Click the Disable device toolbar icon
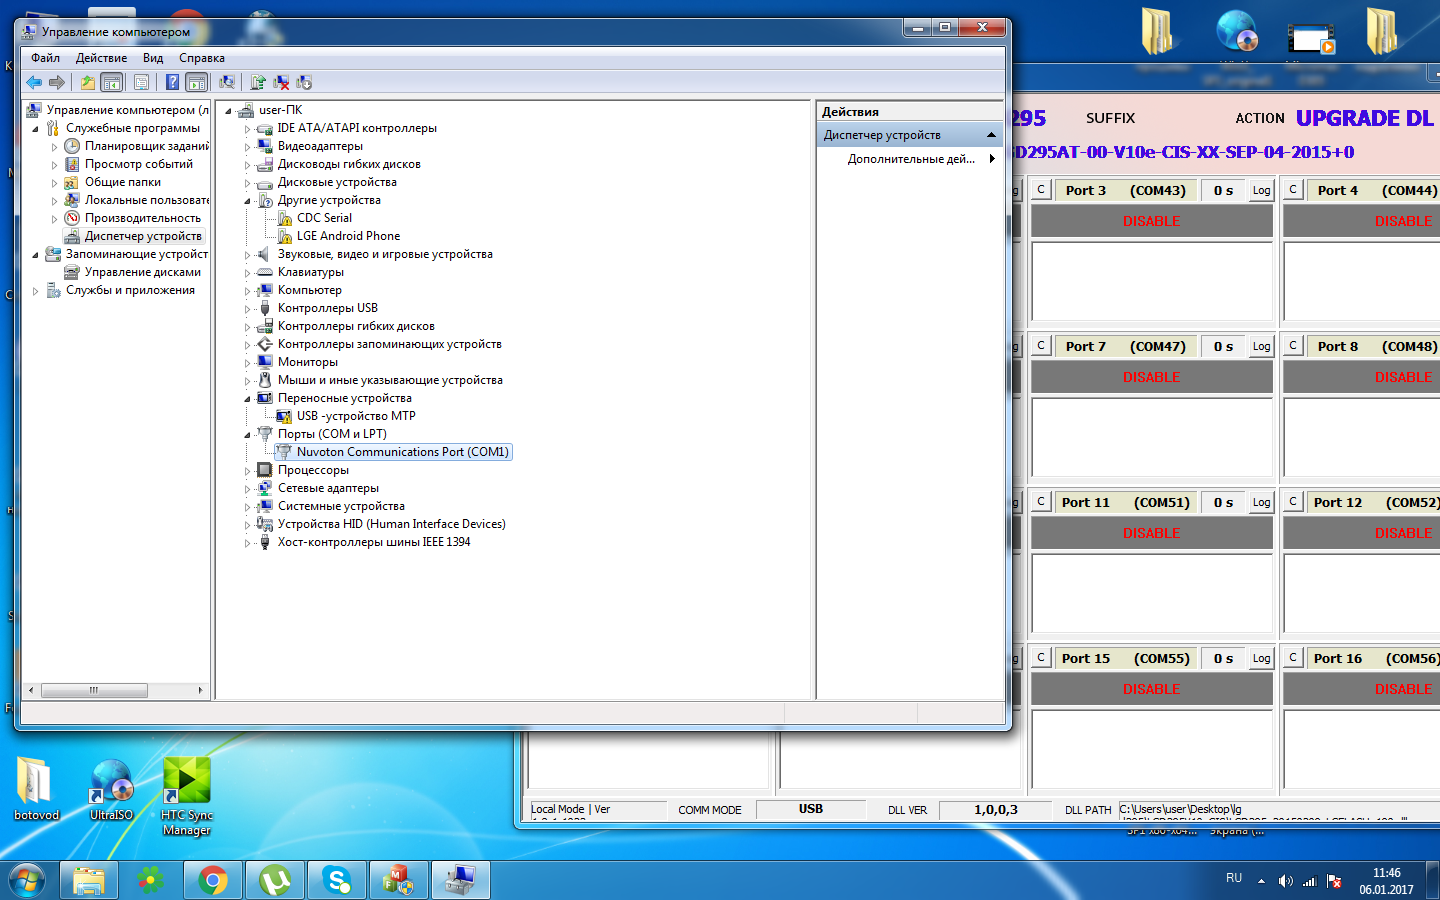This screenshot has width=1440, height=900. (x=304, y=82)
